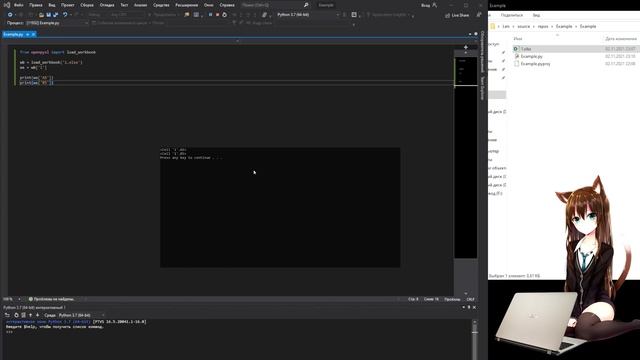Screen dimensions: 640x360
Task: Open the Средства menu
Action: click(x=161, y=5)
